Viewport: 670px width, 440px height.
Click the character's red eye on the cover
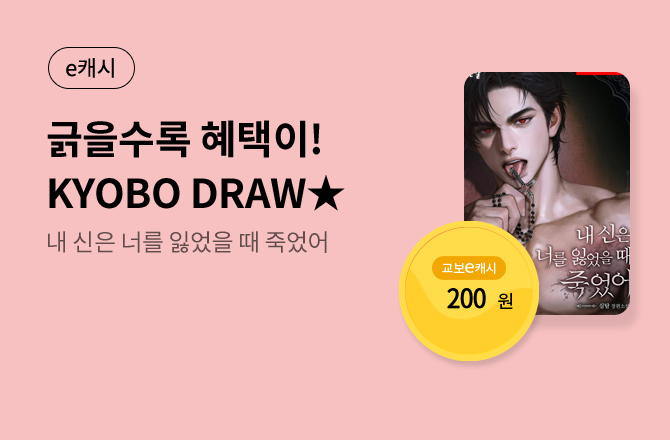[521, 121]
